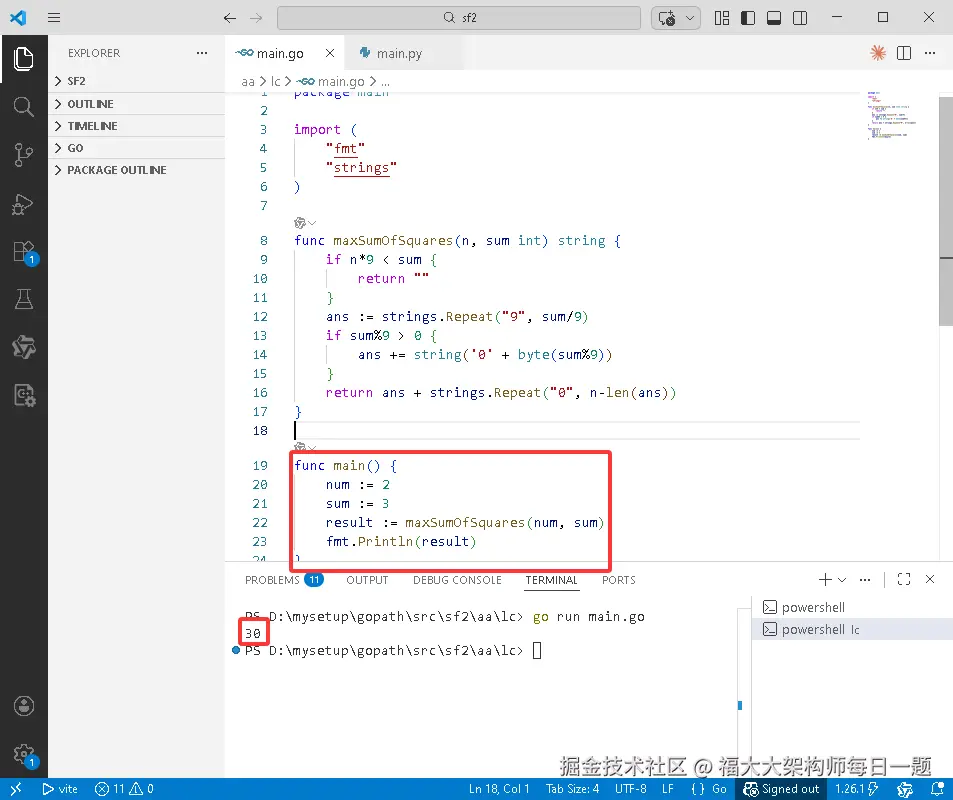The image size is (953, 800).
Task: Create a new terminal with plus icon
Action: [x=825, y=579]
